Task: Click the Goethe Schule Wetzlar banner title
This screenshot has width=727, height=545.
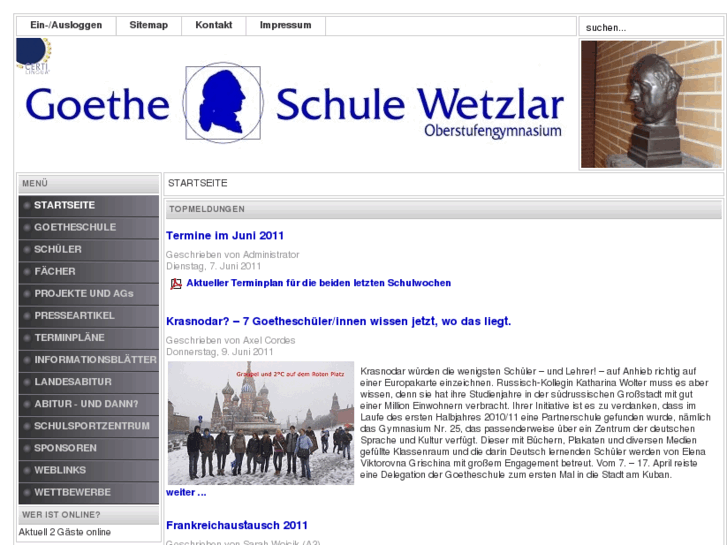Action: (295, 105)
